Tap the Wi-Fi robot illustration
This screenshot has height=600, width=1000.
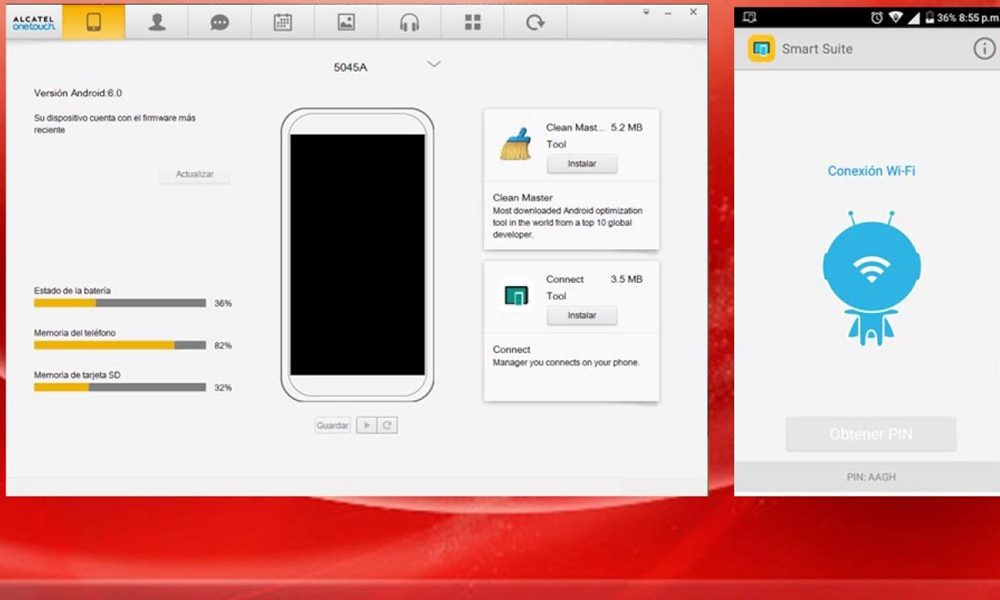pyautogui.click(x=871, y=278)
